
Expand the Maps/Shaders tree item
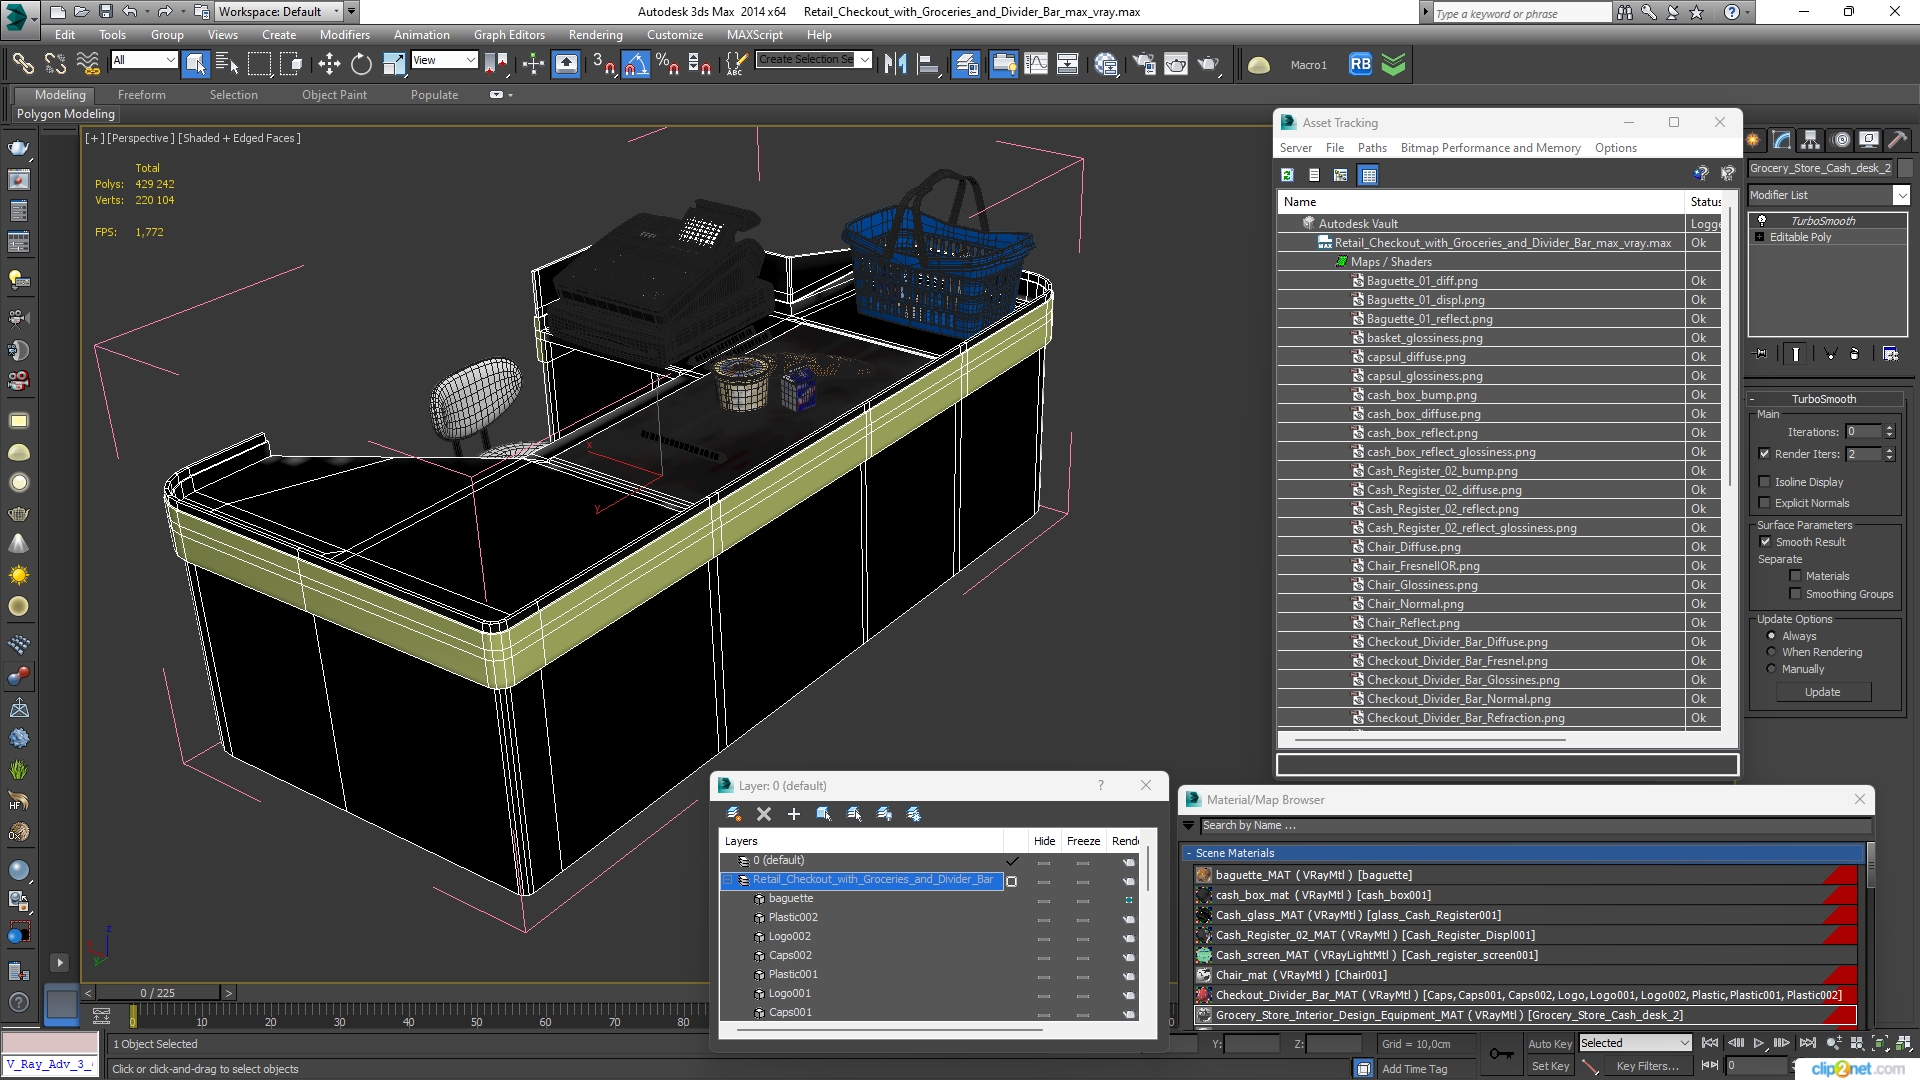coord(1390,261)
